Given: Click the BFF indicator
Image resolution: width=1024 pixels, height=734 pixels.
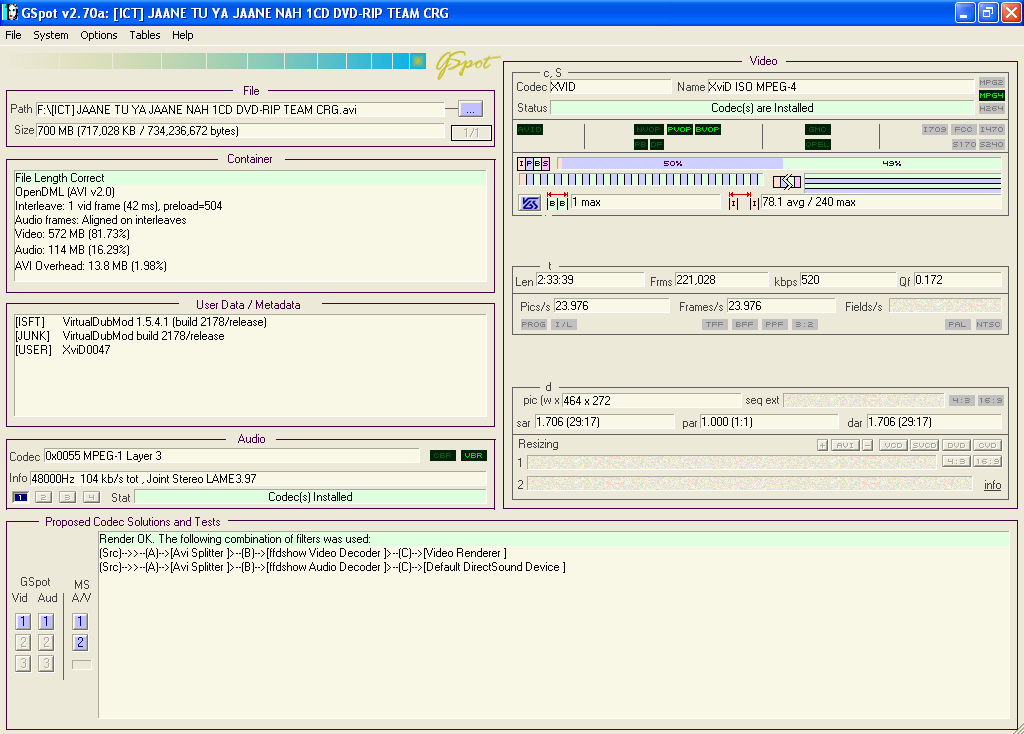Looking at the screenshot, I should [x=744, y=325].
